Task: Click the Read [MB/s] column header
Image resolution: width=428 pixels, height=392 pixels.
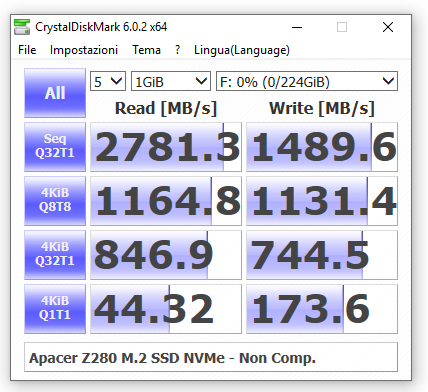Action: point(166,108)
